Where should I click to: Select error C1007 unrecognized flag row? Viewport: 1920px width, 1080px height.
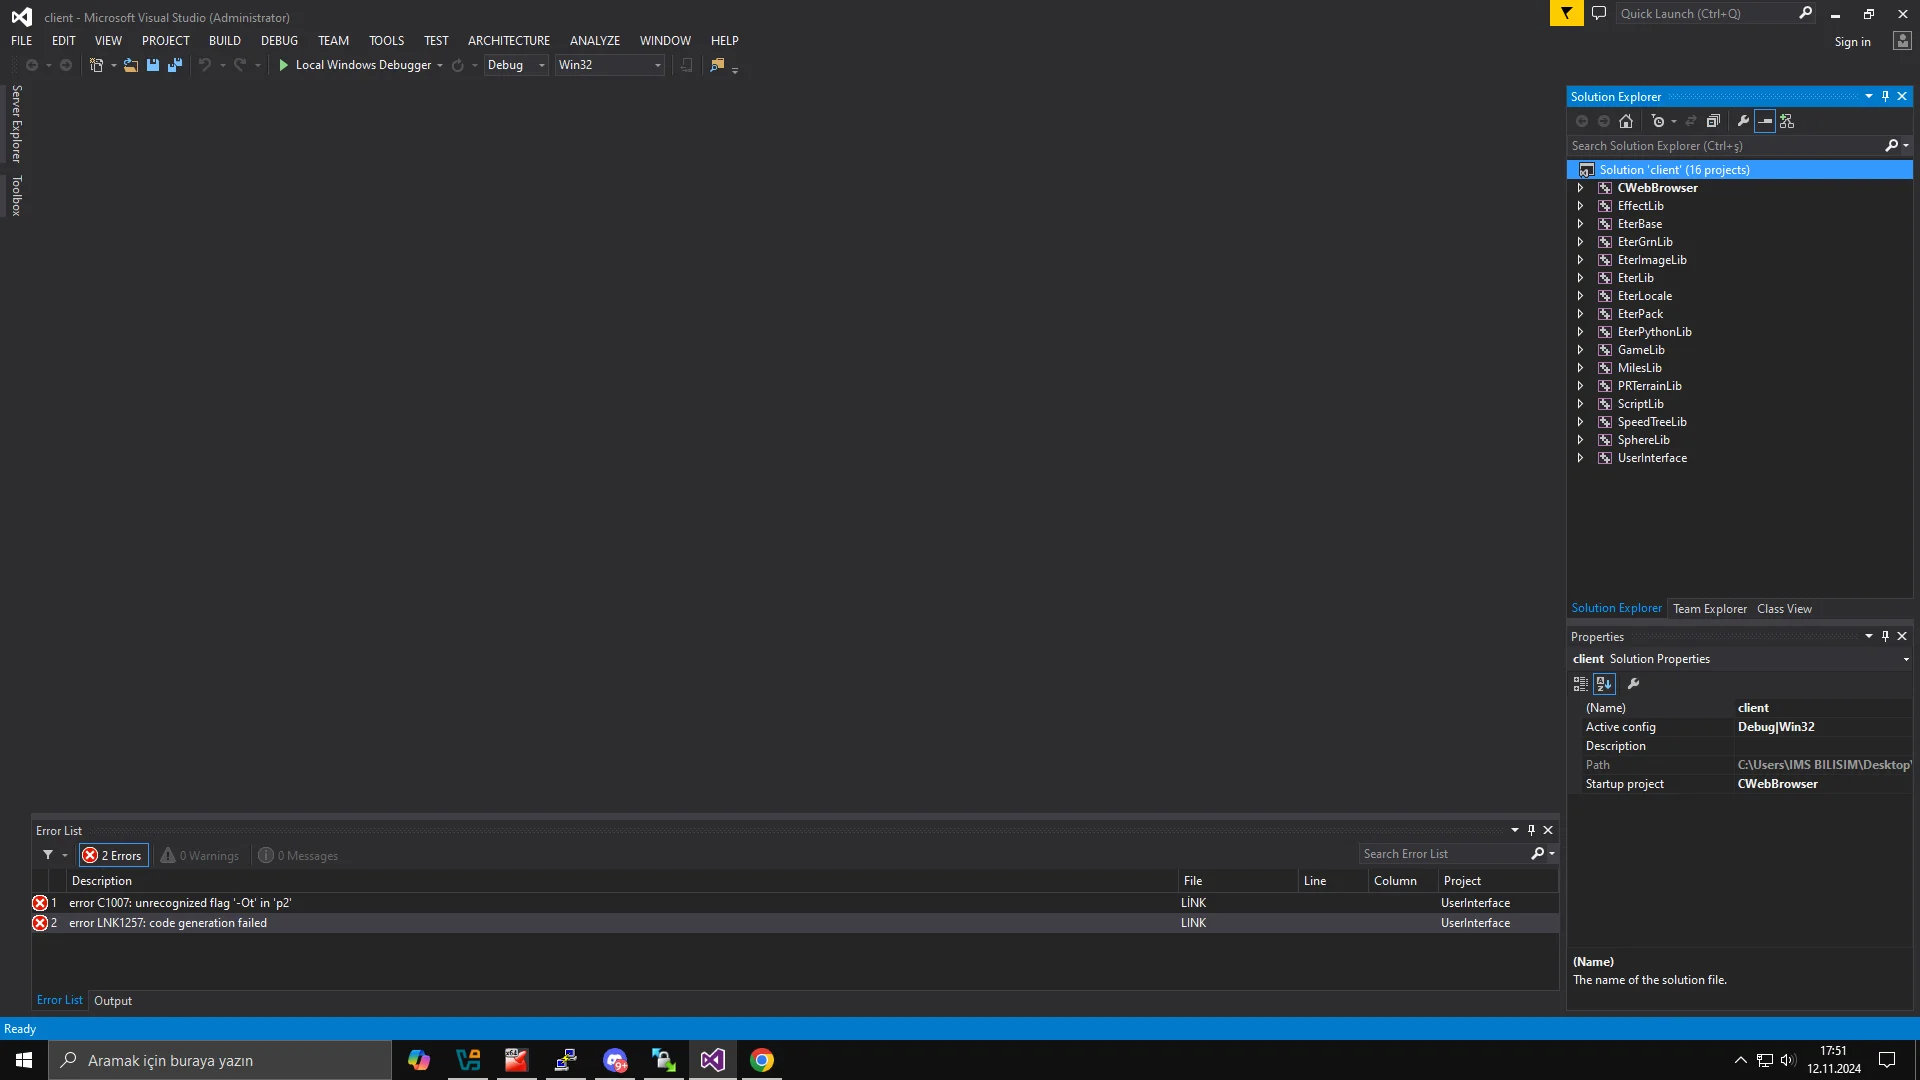(x=795, y=903)
